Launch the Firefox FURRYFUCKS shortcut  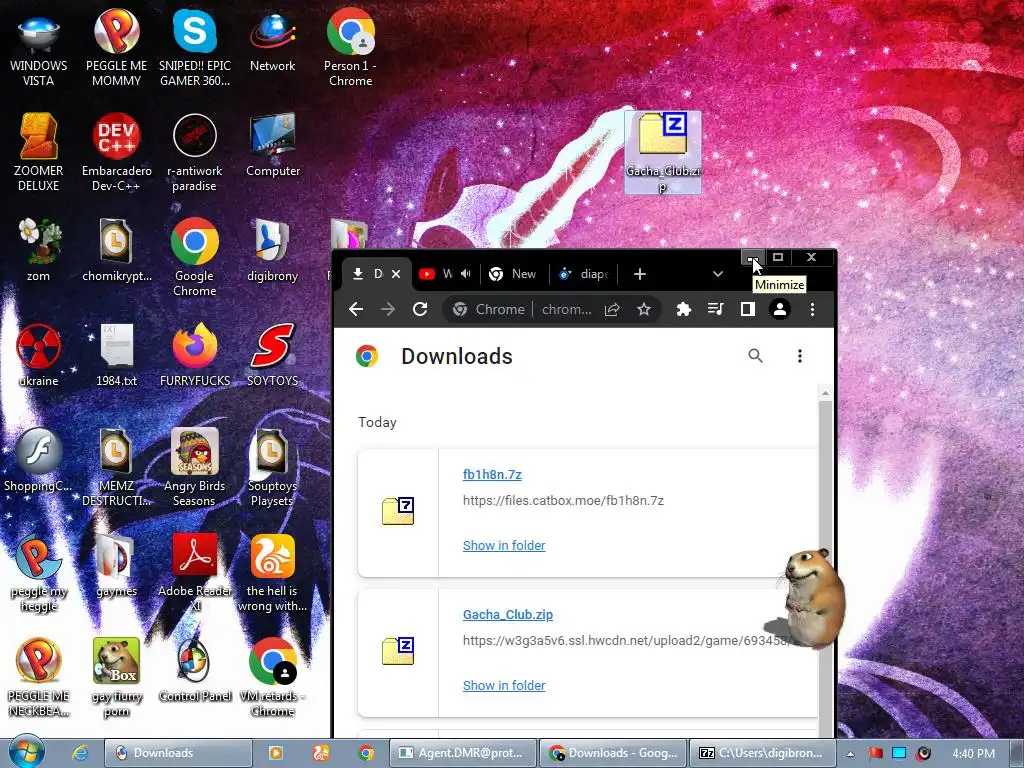(x=195, y=355)
